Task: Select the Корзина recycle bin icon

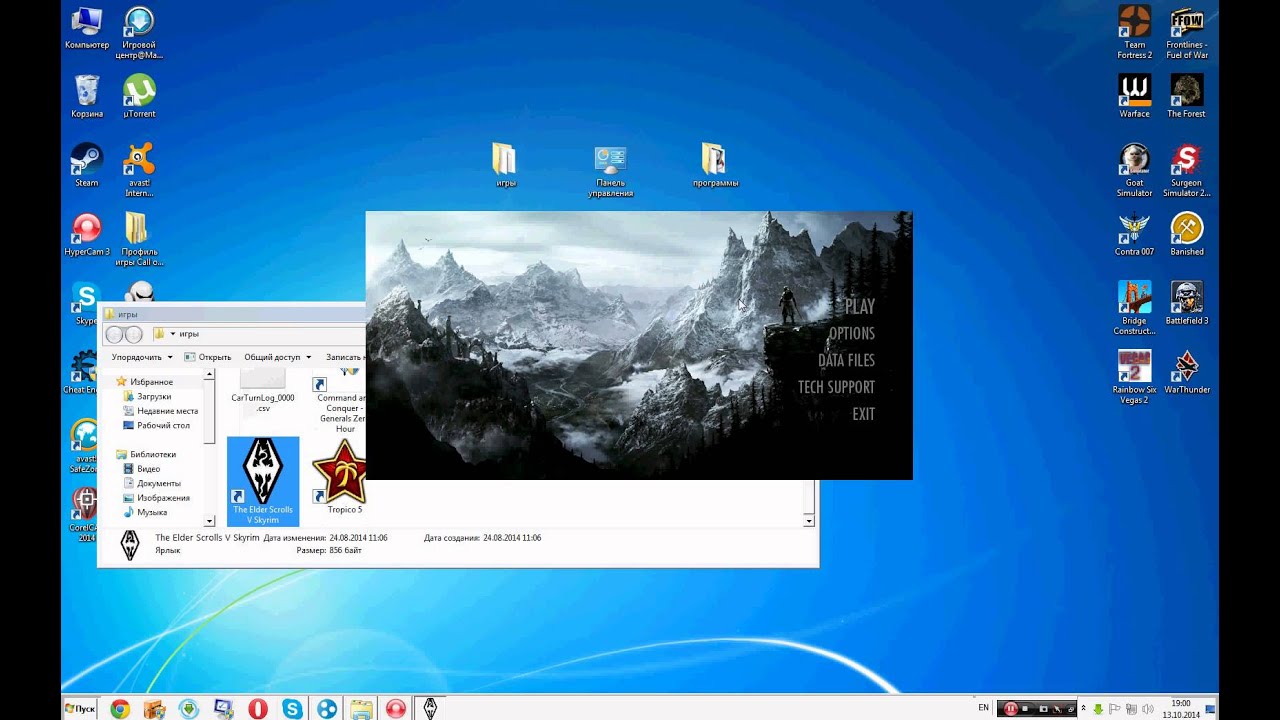Action: pyautogui.click(x=87, y=97)
